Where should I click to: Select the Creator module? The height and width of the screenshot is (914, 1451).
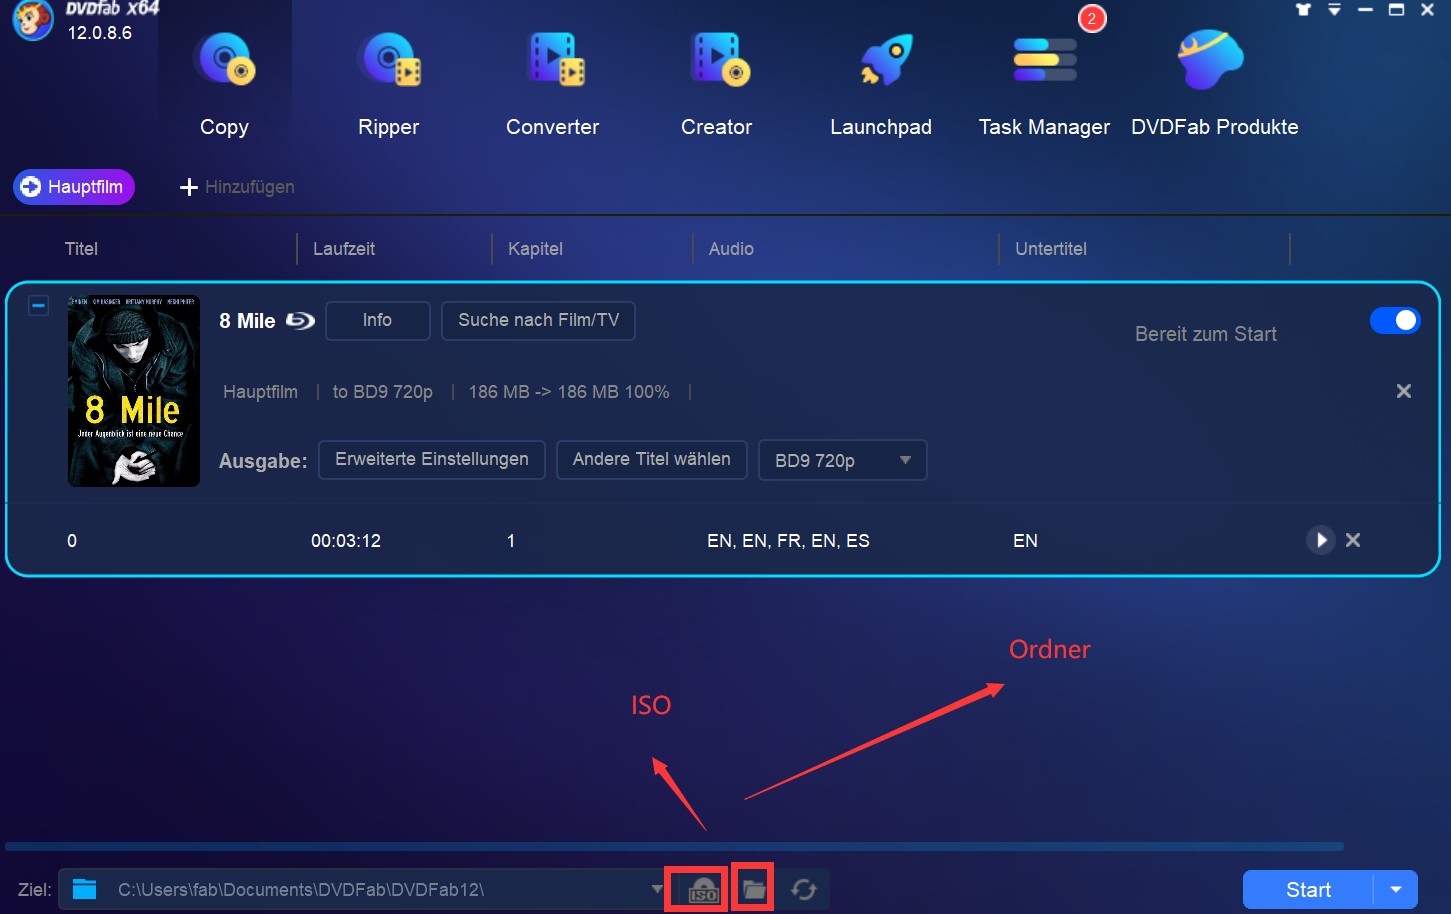[717, 83]
